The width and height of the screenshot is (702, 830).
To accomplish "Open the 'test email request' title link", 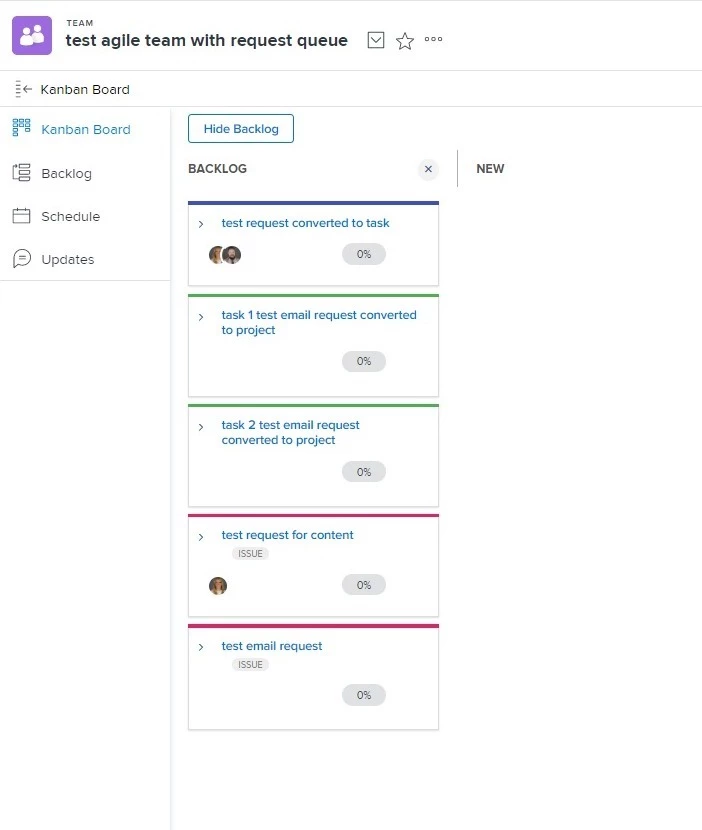I will point(272,646).
